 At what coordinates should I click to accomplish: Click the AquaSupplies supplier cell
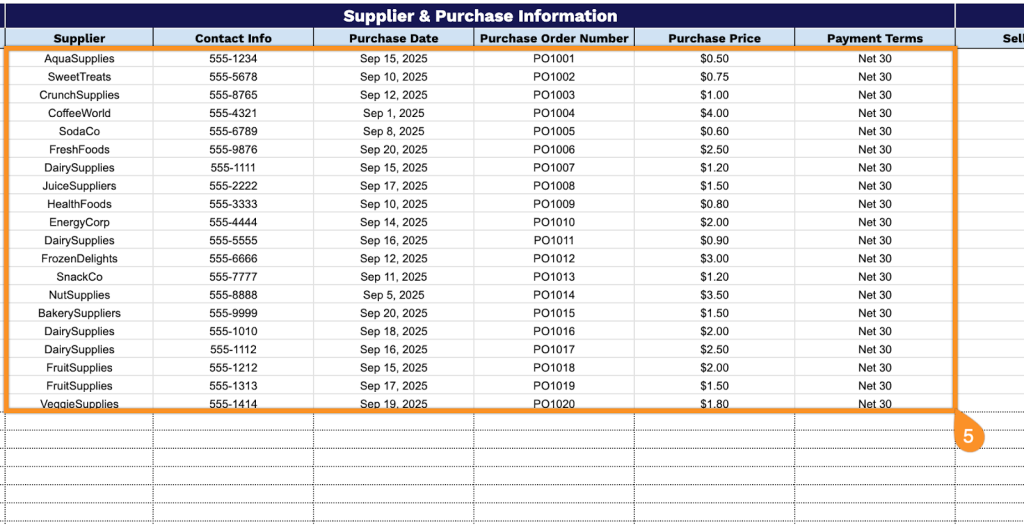point(79,58)
